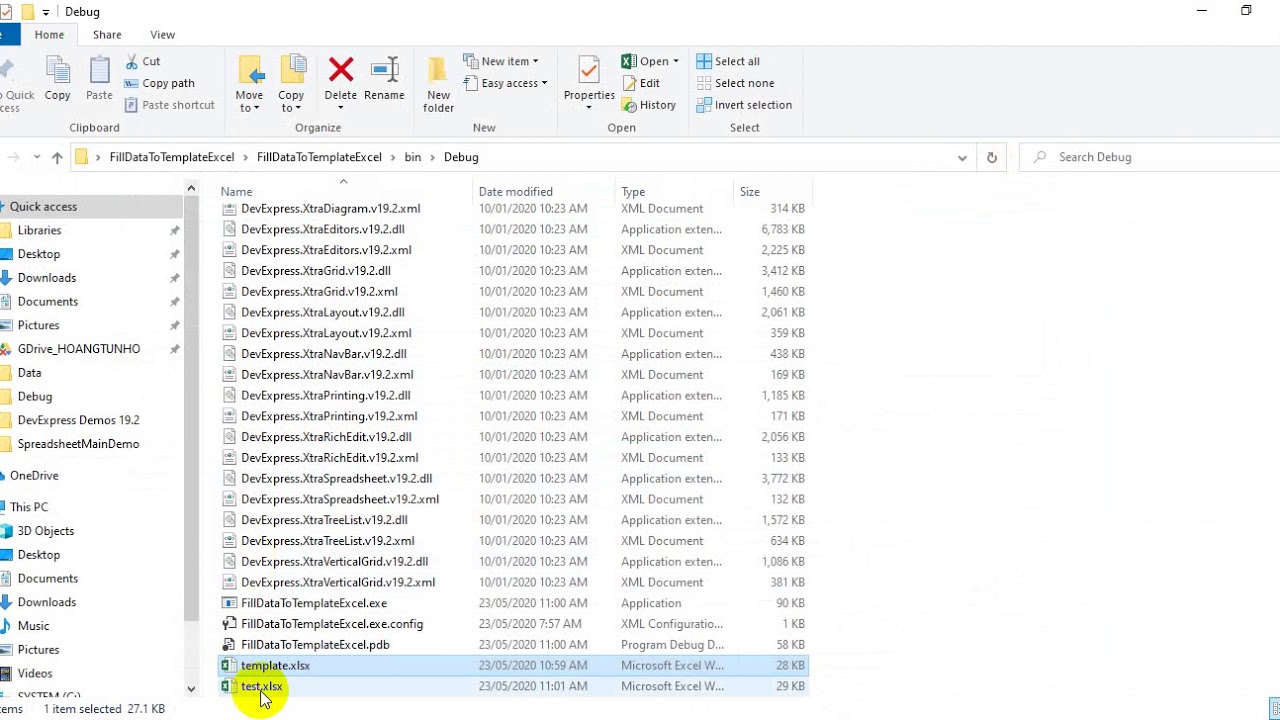The width and height of the screenshot is (1280, 720).
Task: Open GDrive_HOANGTUNHO in the sidebar
Action: point(79,349)
